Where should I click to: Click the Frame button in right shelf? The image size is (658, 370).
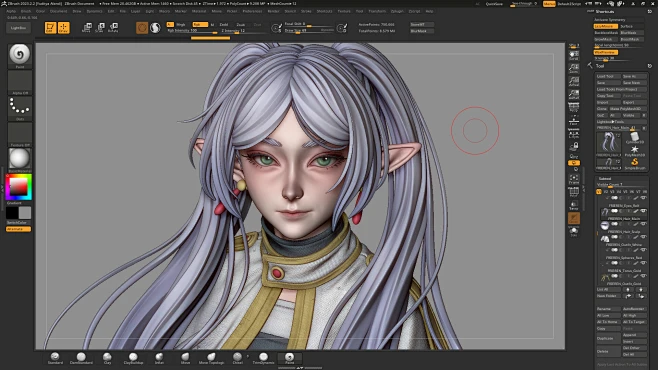574,180
